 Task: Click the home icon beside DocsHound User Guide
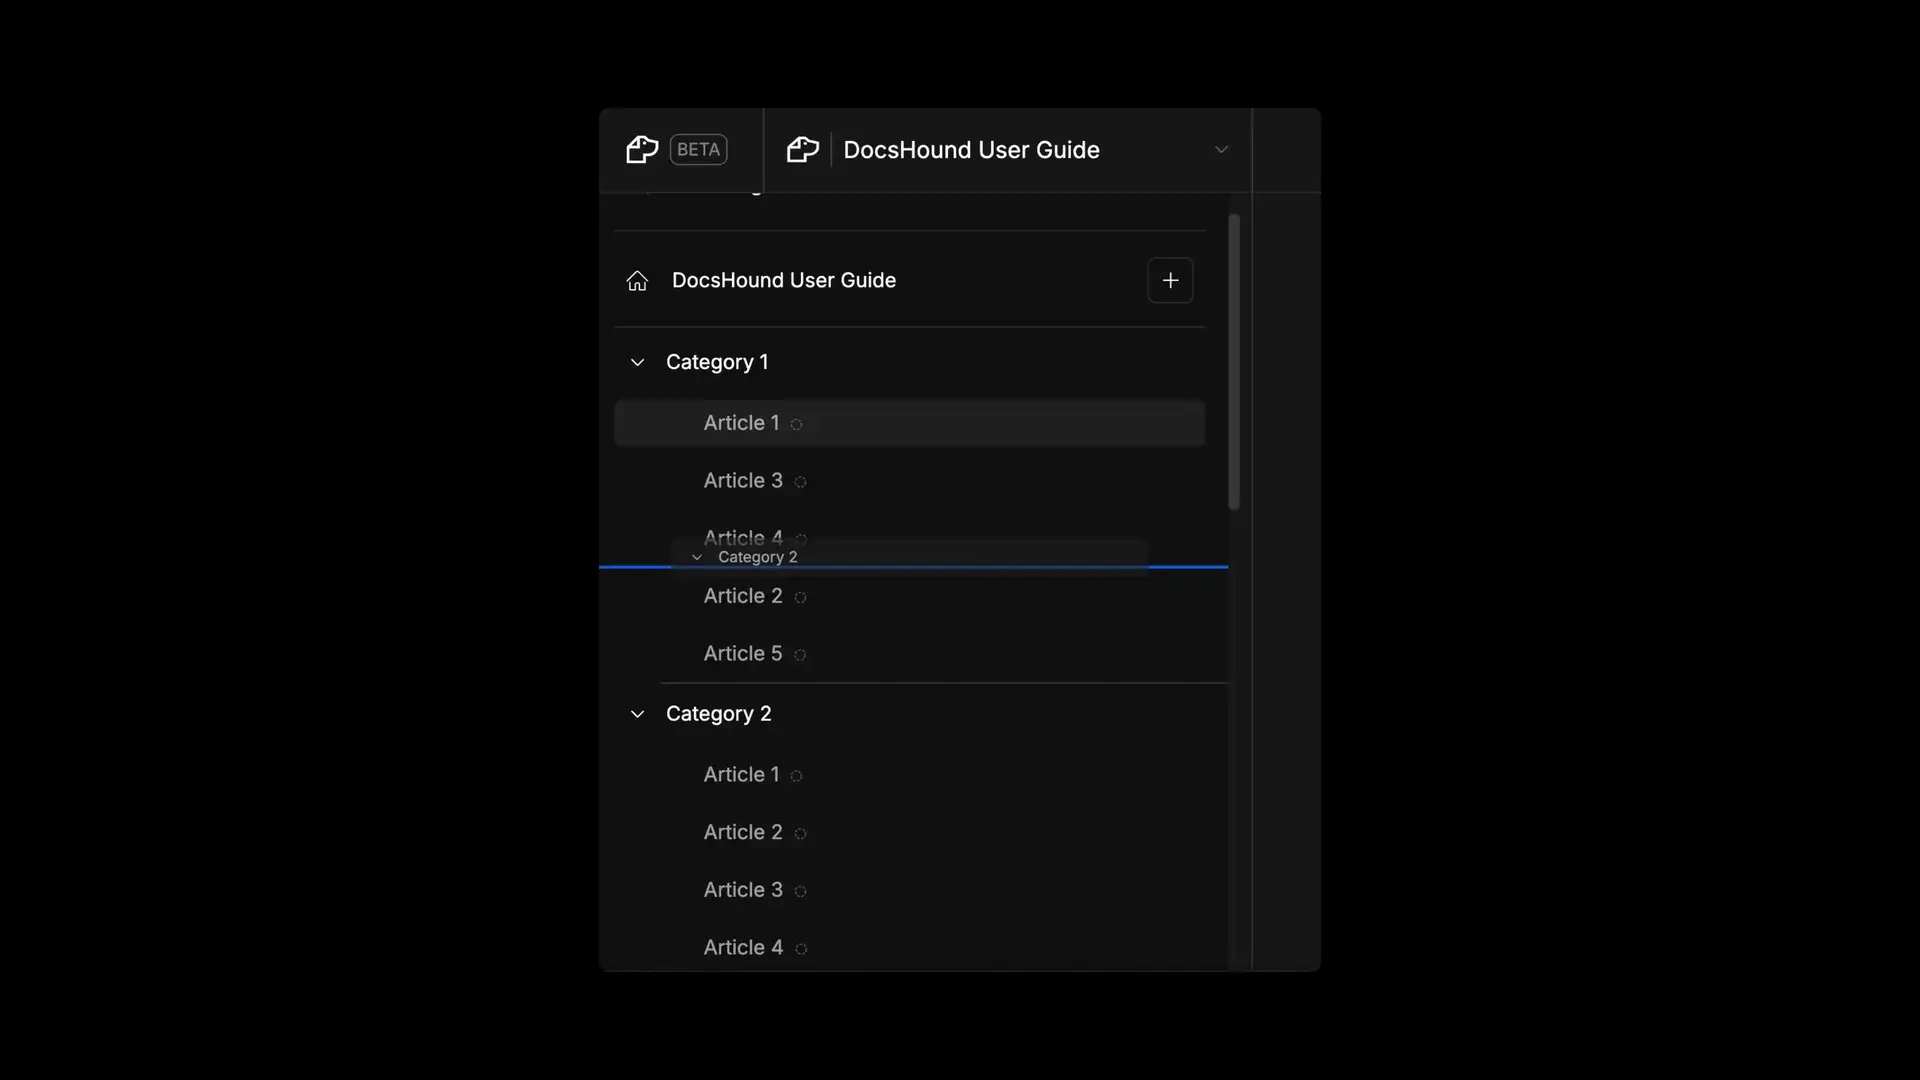[637, 281]
